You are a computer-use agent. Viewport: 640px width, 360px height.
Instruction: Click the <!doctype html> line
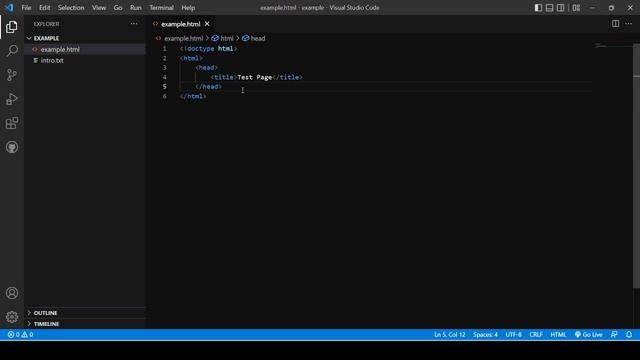208,49
